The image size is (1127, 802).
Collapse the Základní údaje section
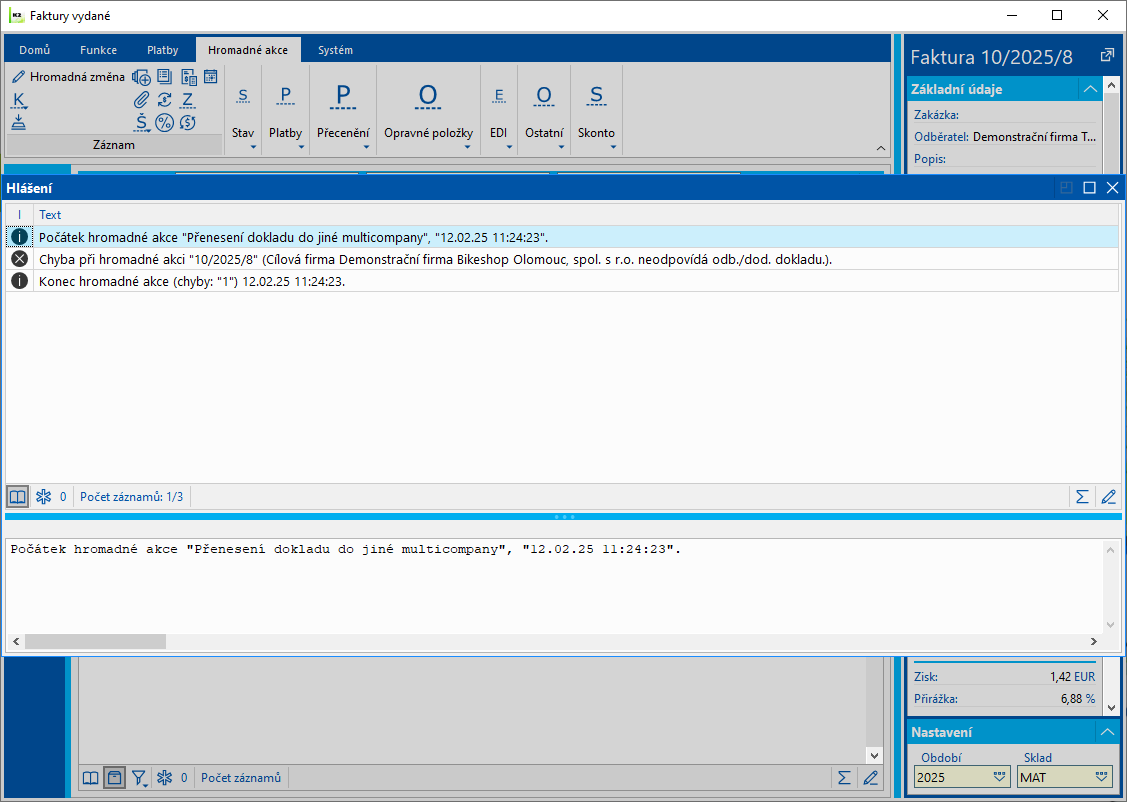[1090, 89]
